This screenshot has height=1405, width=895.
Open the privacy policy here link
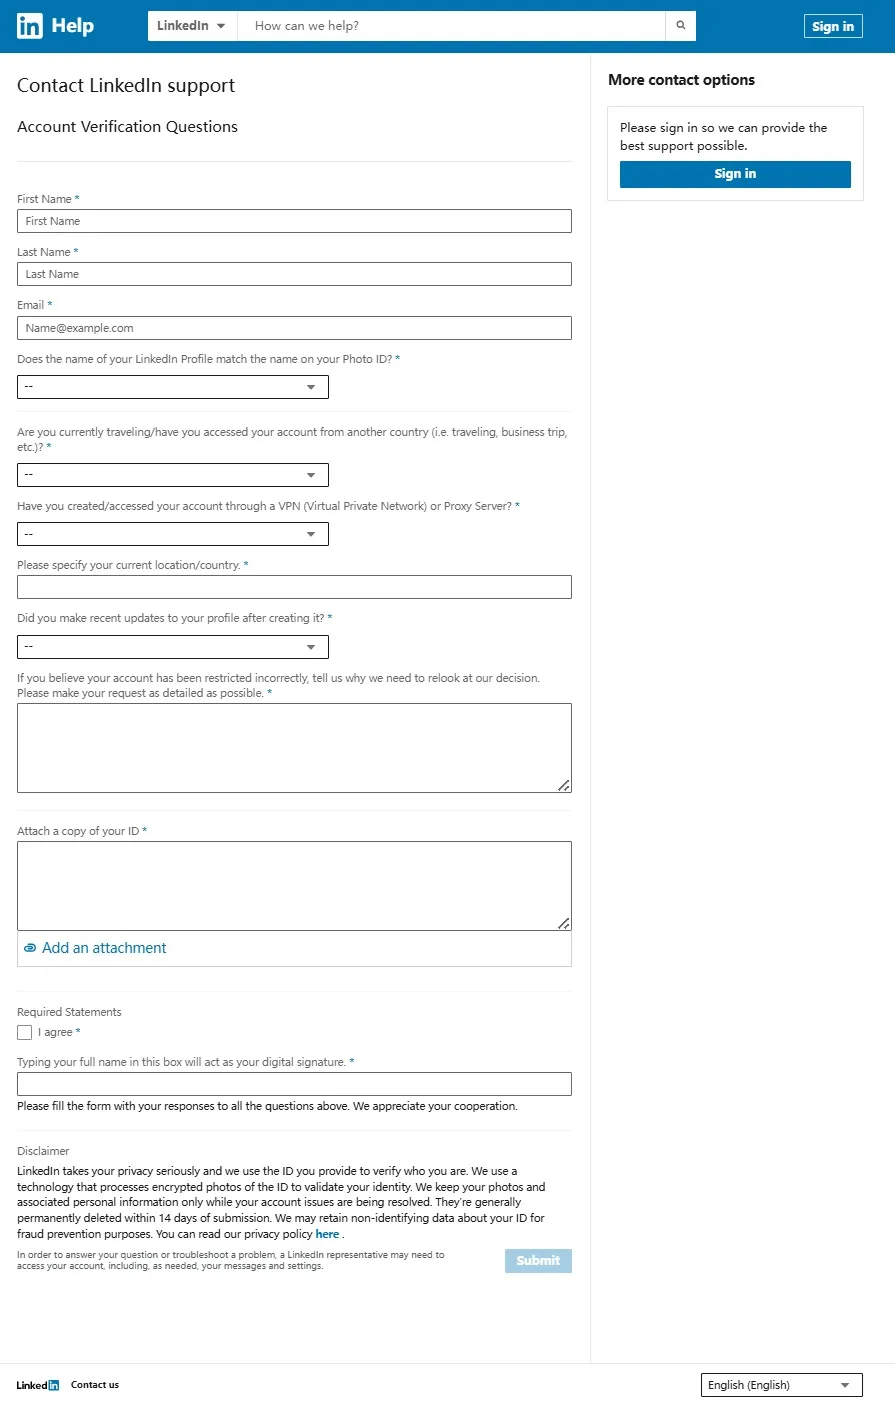(327, 1234)
